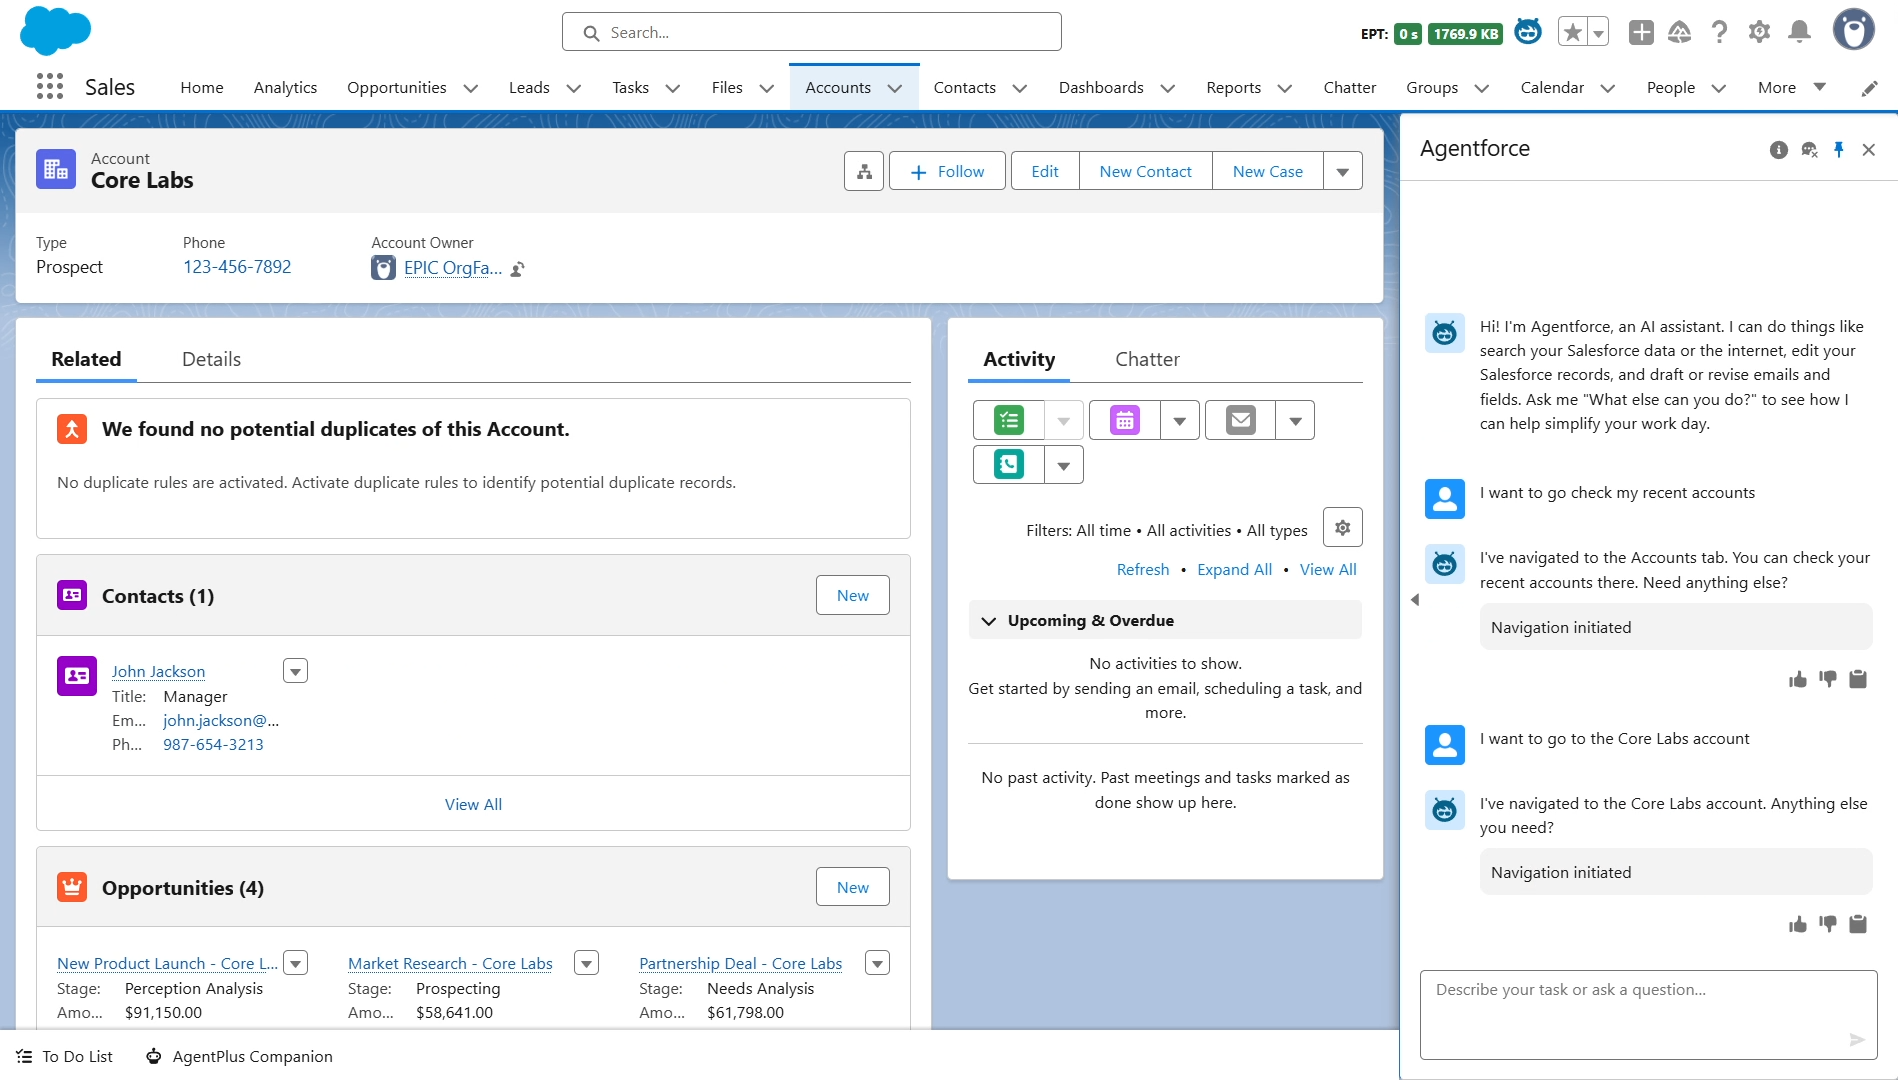Open the Global Actions plus icon
Image resolution: width=1898 pixels, height=1080 pixels.
pyautogui.click(x=1641, y=33)
